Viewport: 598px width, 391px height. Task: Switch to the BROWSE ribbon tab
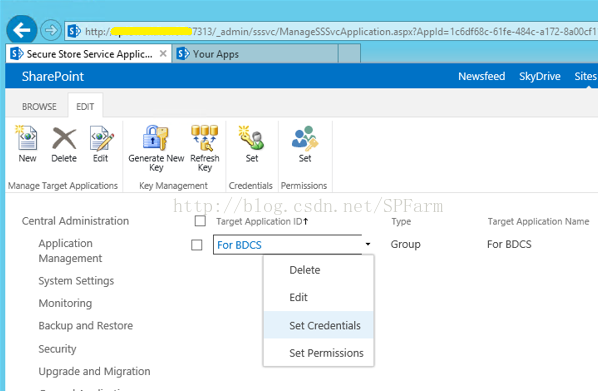(39, 106)
